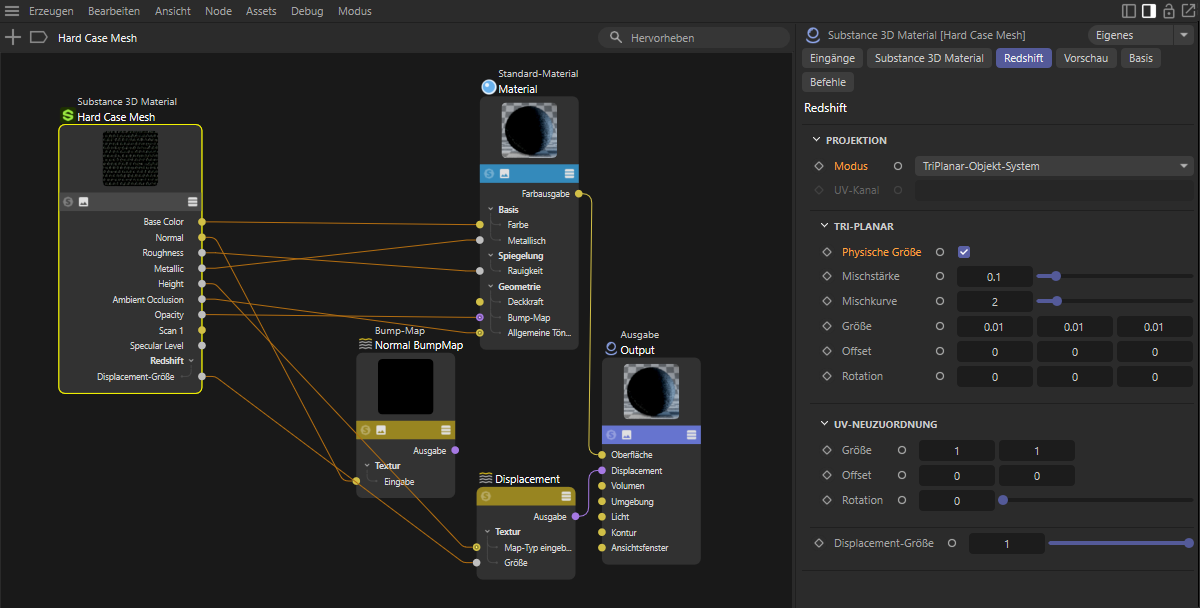Collapse the PROJEKTION section

816,140
